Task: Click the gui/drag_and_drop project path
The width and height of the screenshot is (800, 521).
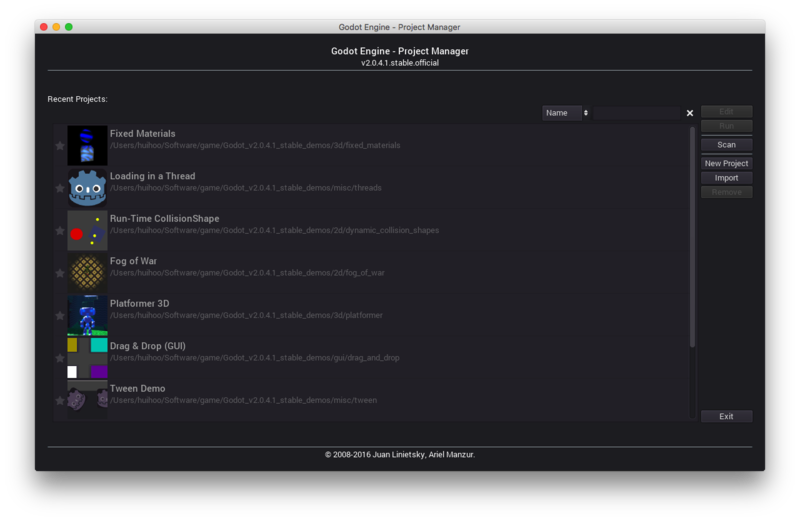Action: [255, 358]
